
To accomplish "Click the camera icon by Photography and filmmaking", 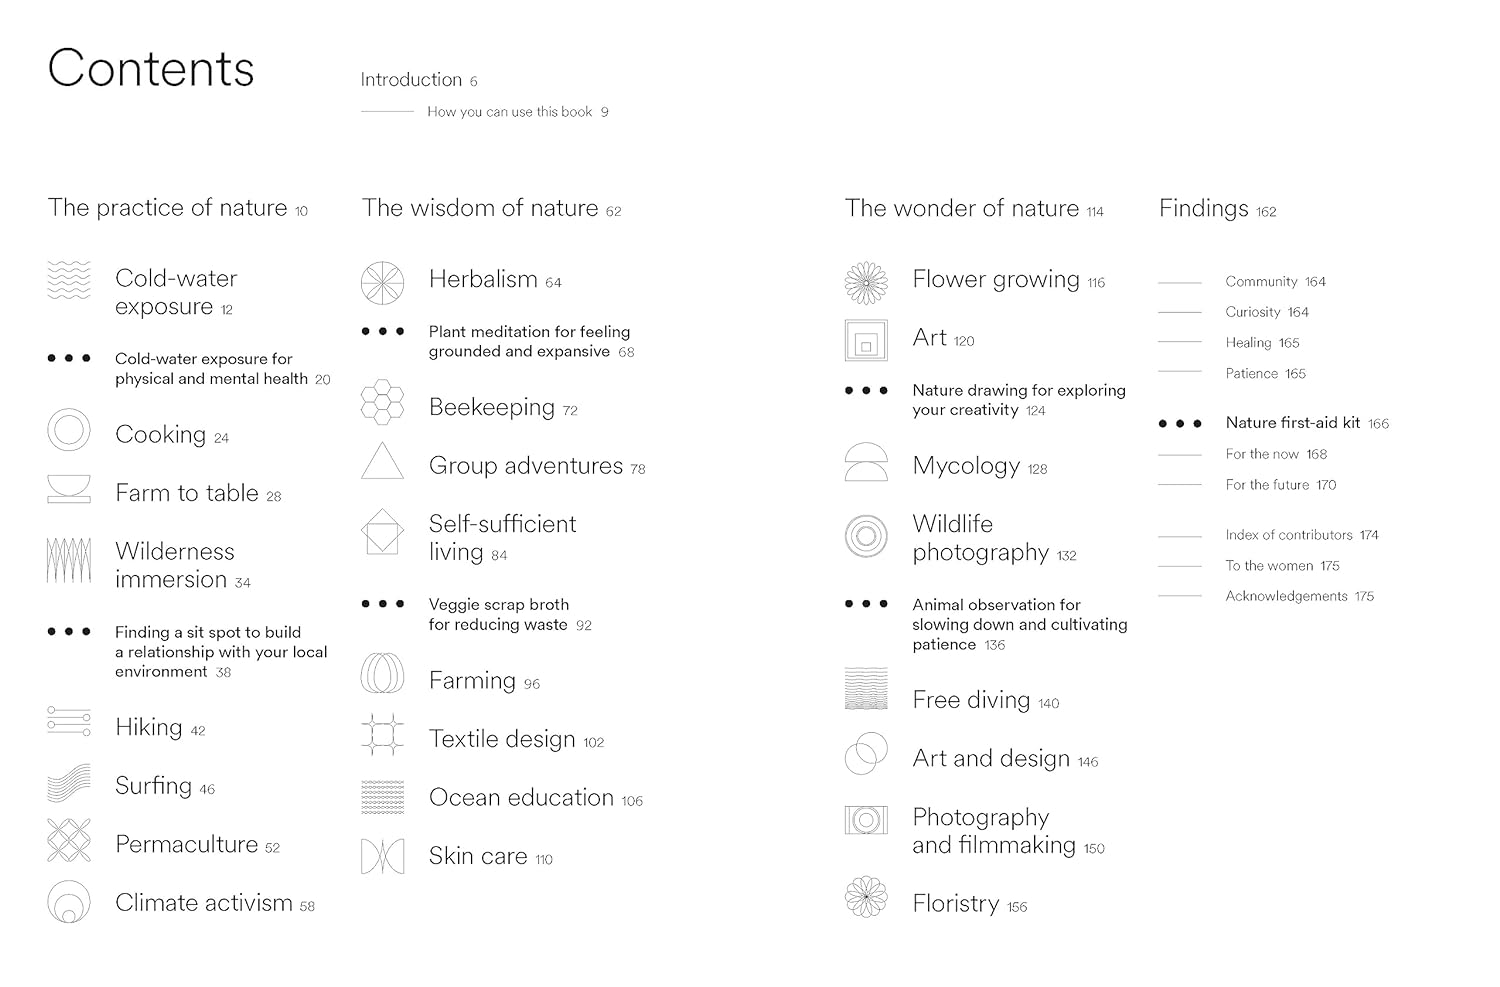I will [x=866, y=821].
